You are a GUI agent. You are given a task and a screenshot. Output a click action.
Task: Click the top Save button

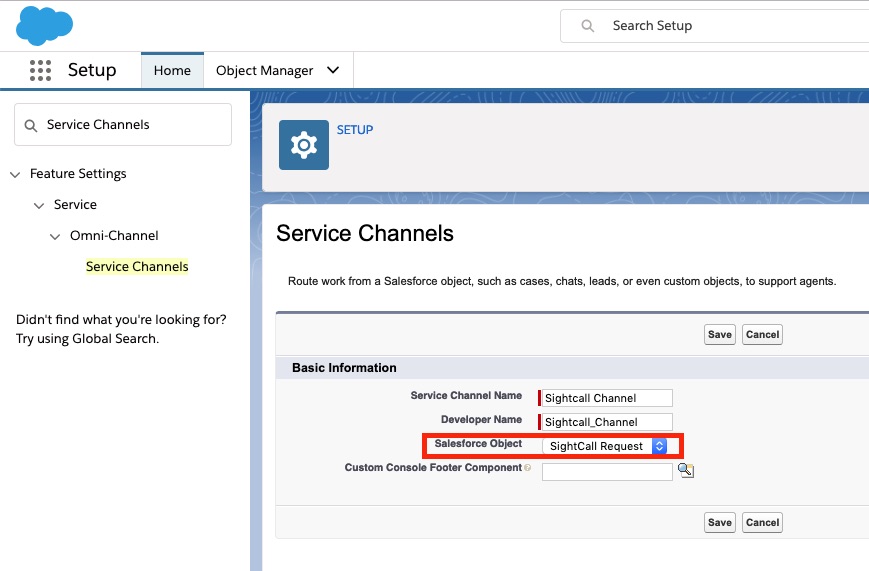click(x=720, y=334)
